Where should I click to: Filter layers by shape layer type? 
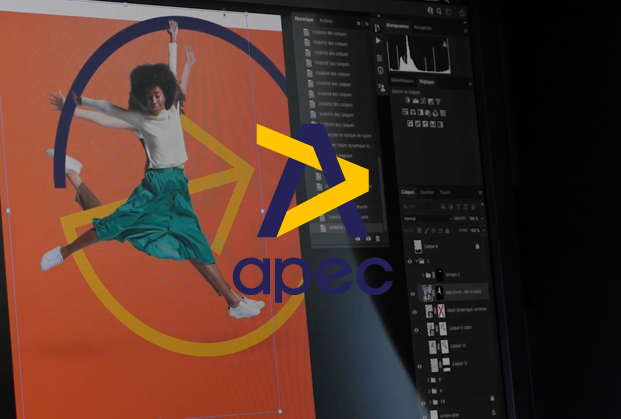466,207
